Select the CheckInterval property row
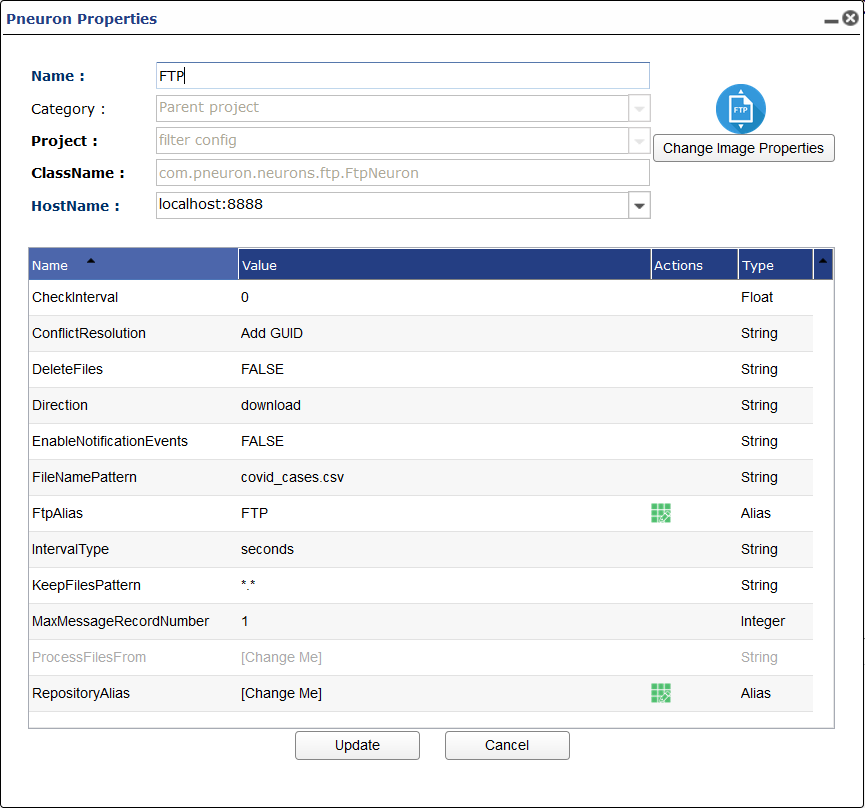The width and height of the screenshot is (865, 808). [421, 297]
